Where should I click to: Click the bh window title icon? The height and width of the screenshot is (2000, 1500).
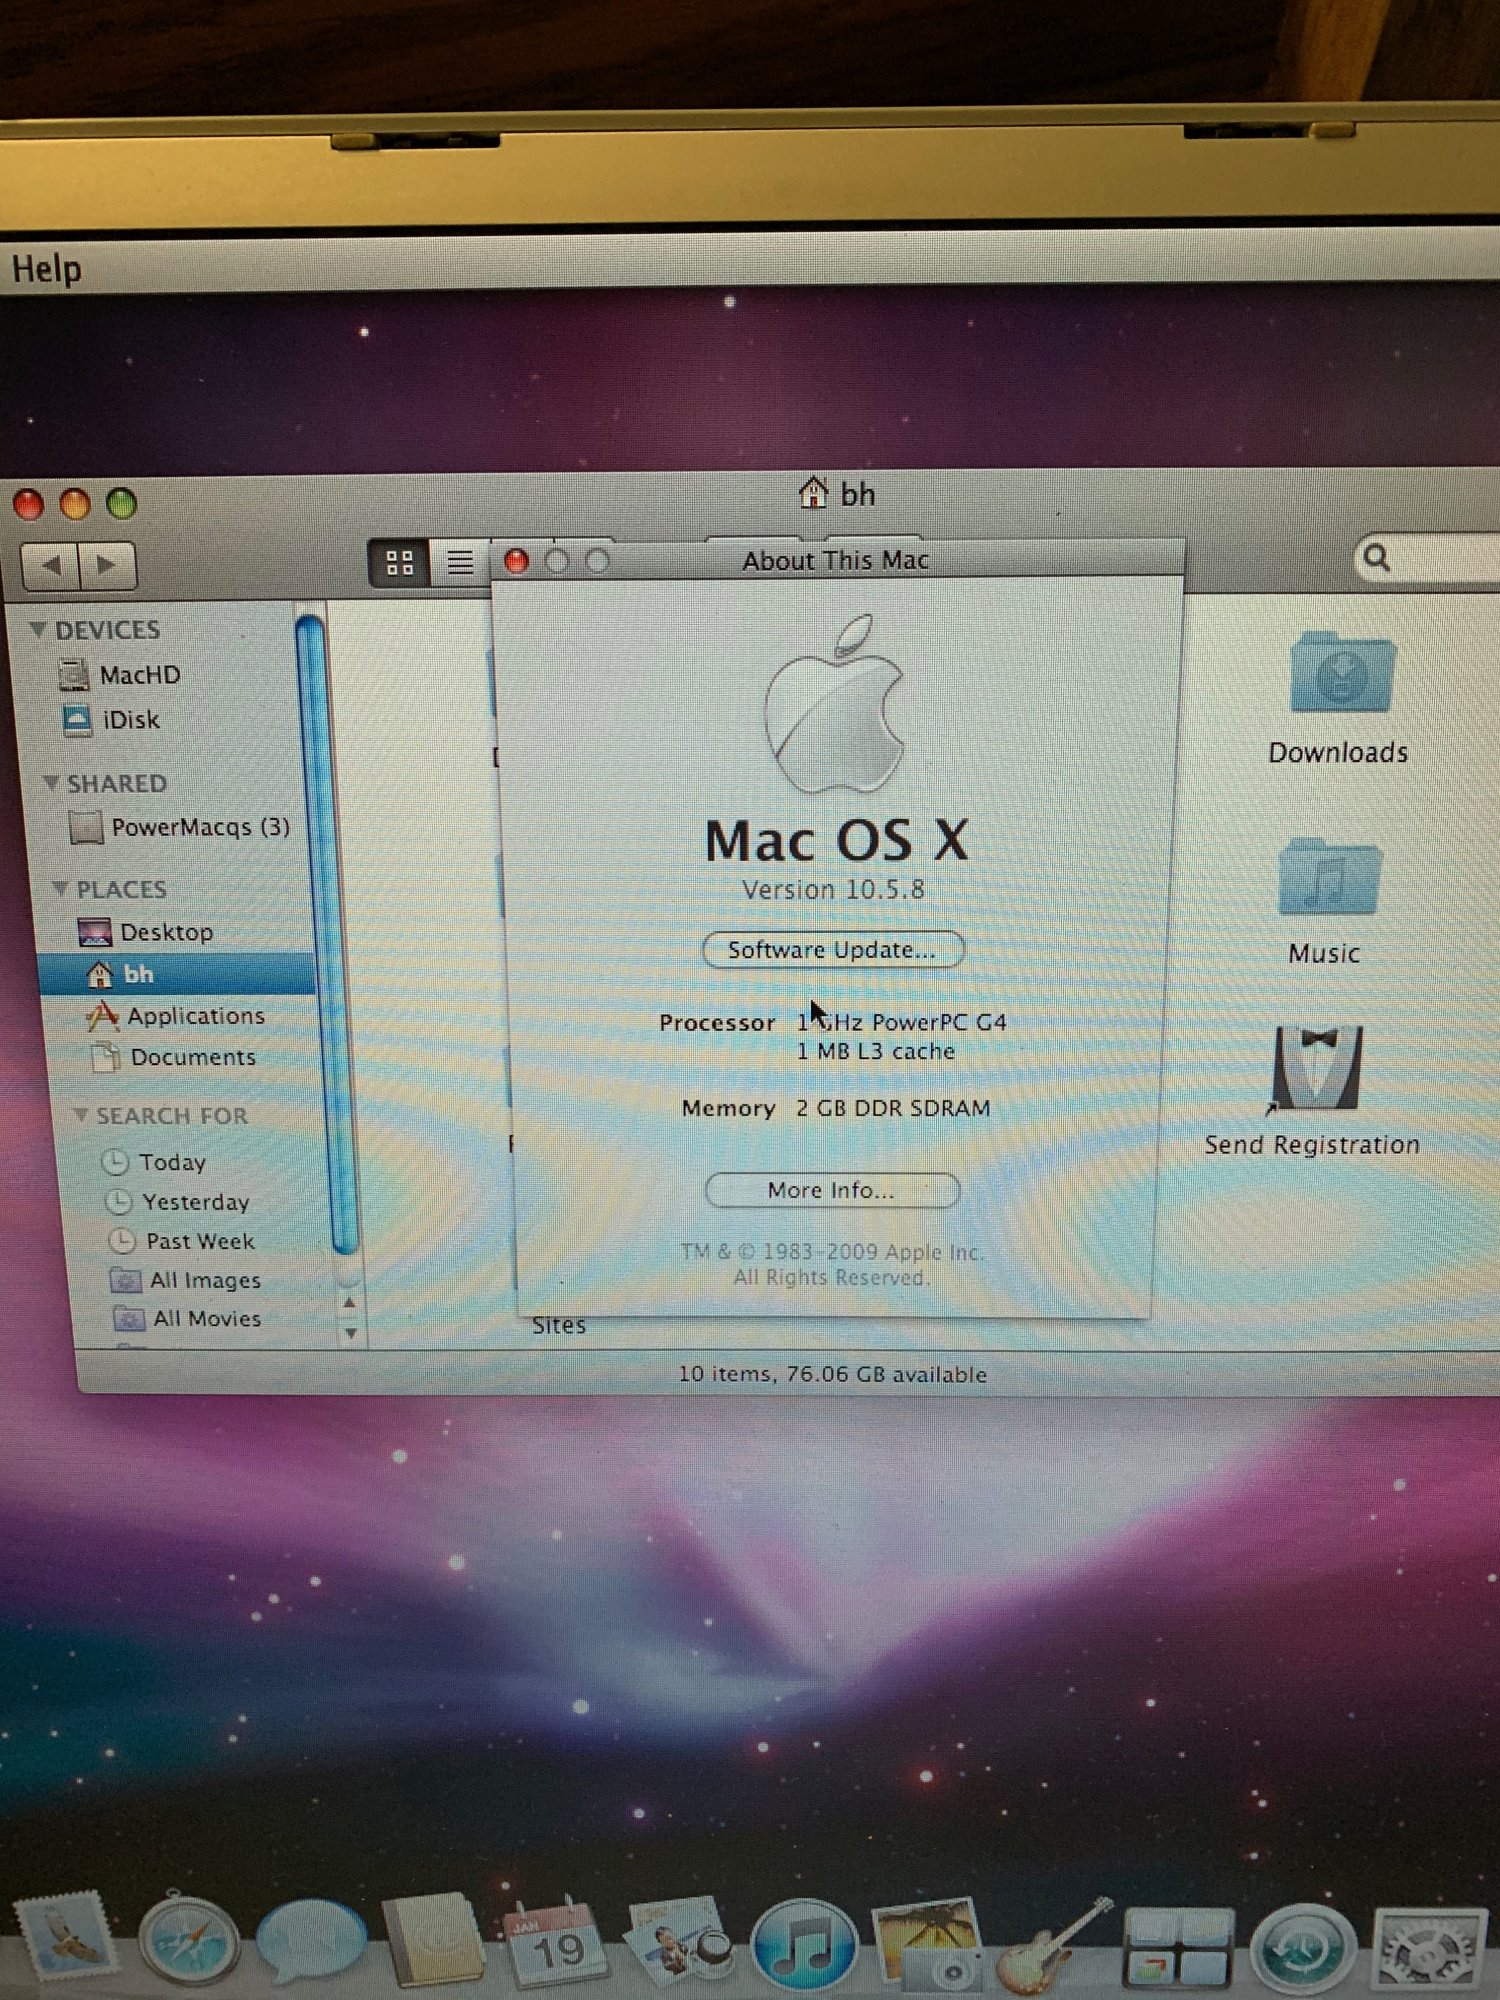click(x=813, y=492)
